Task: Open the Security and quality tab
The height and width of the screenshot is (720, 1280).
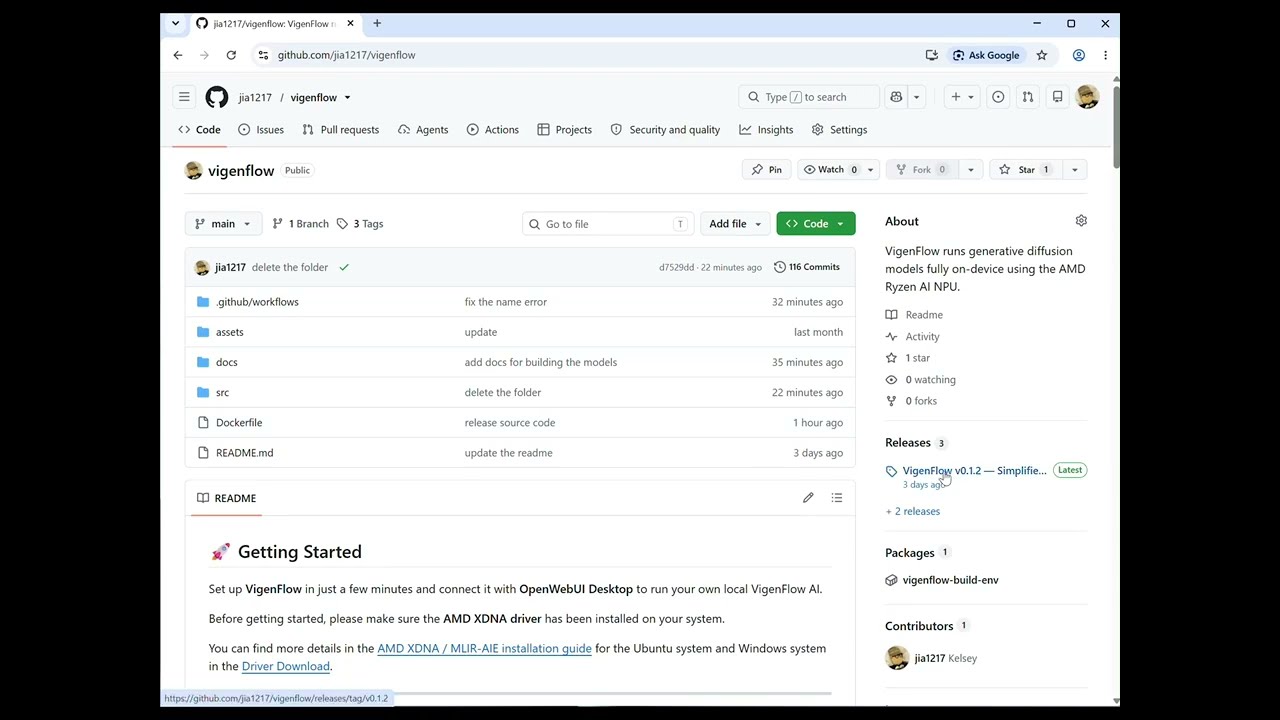Action: coord(665,130)
